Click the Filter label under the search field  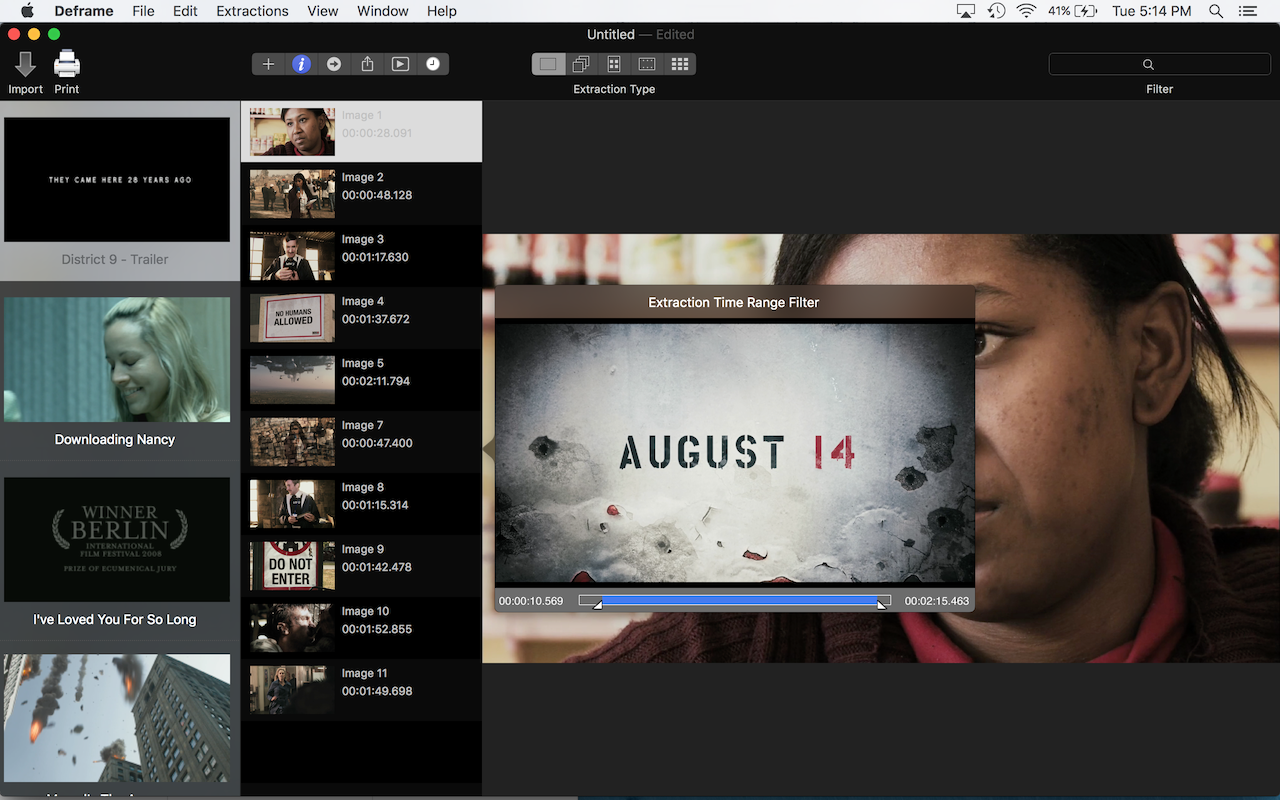[x=1160, y=89]
